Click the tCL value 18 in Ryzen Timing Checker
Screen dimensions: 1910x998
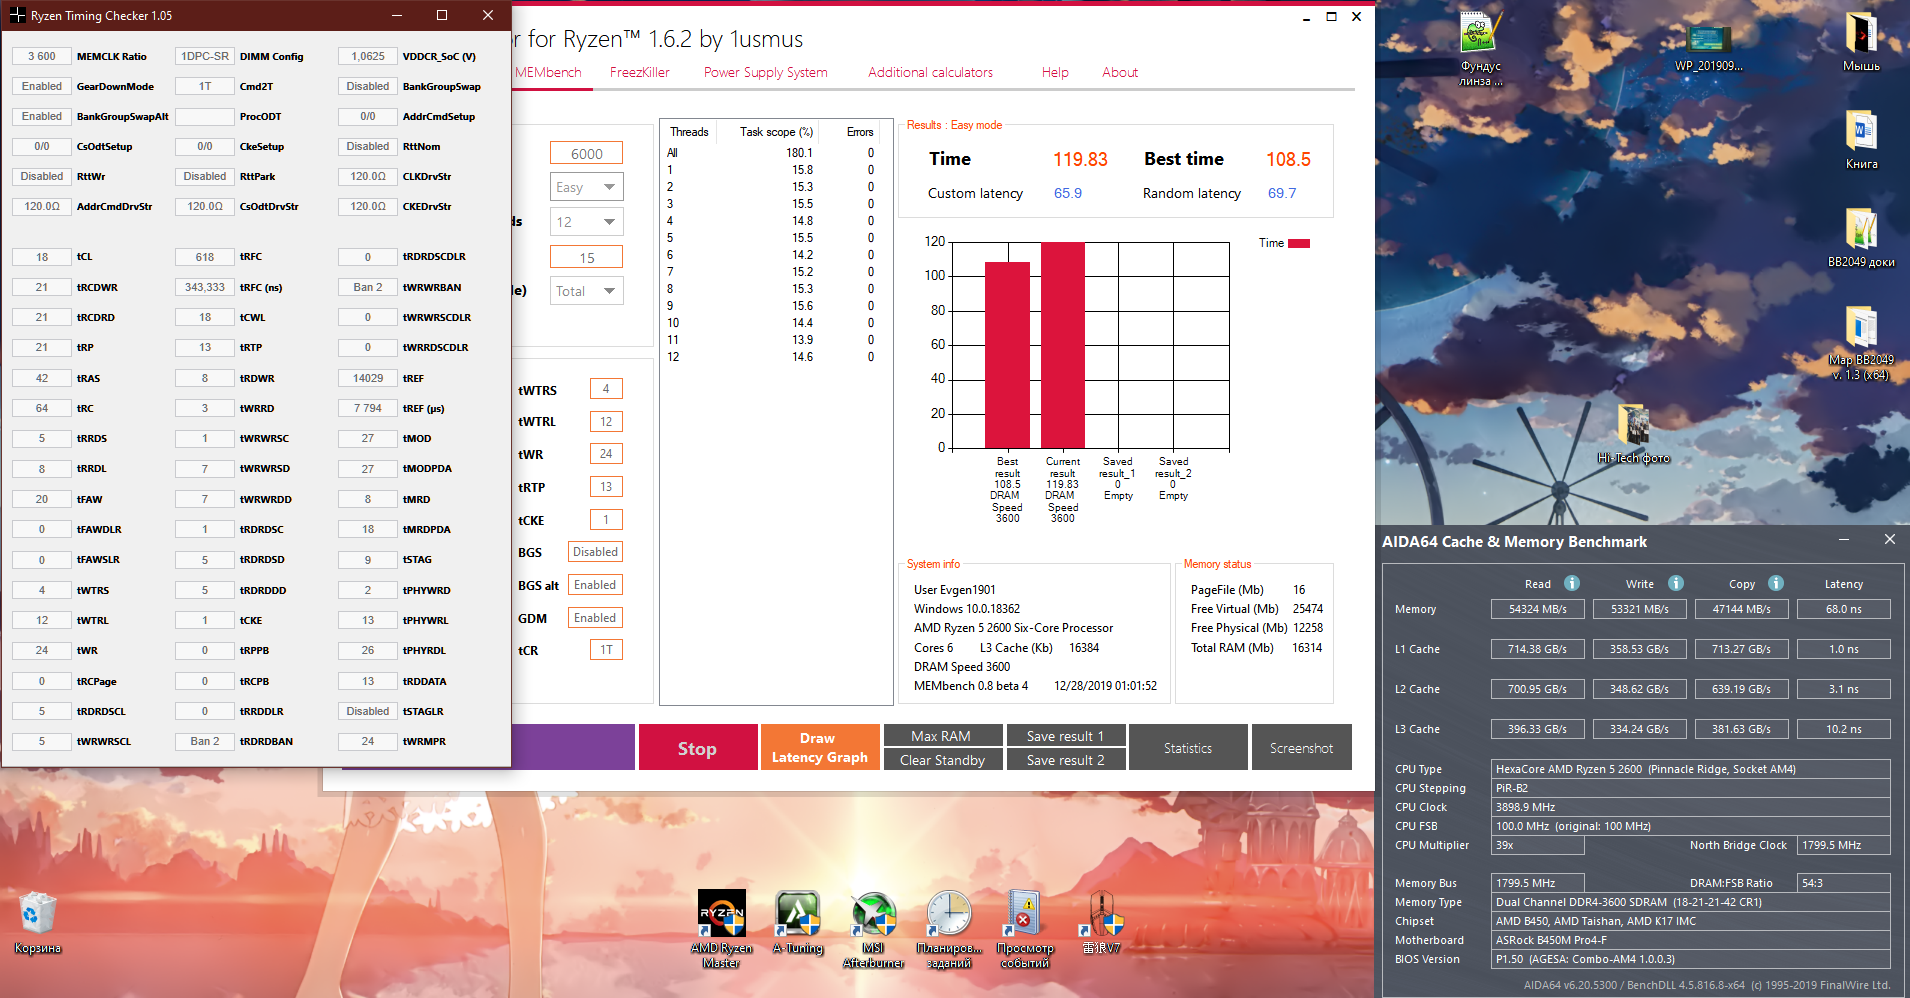click(42, 257)
